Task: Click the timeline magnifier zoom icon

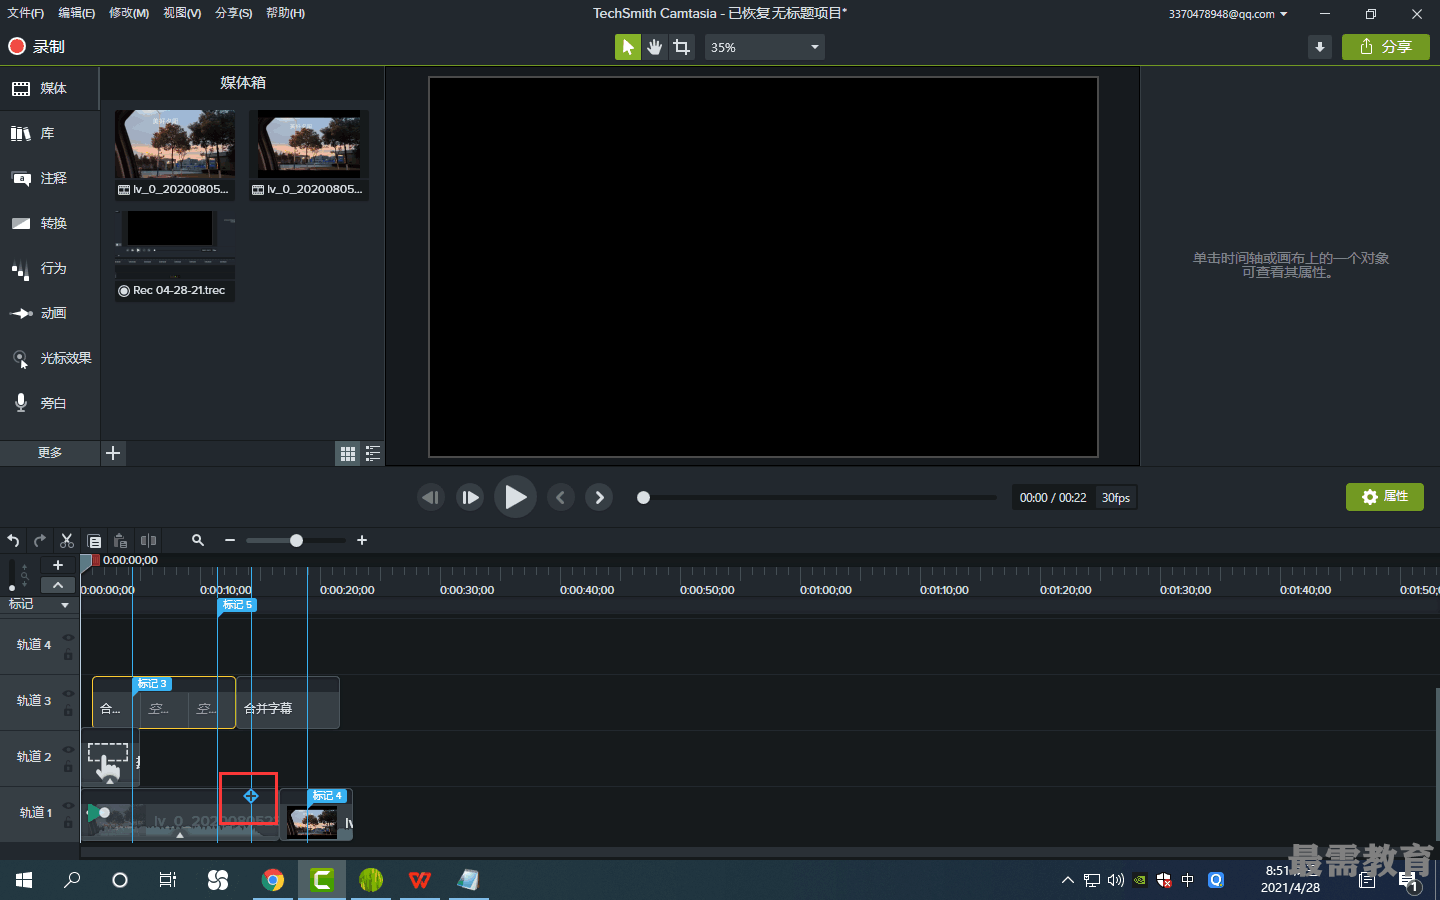Action: point(198,540)
